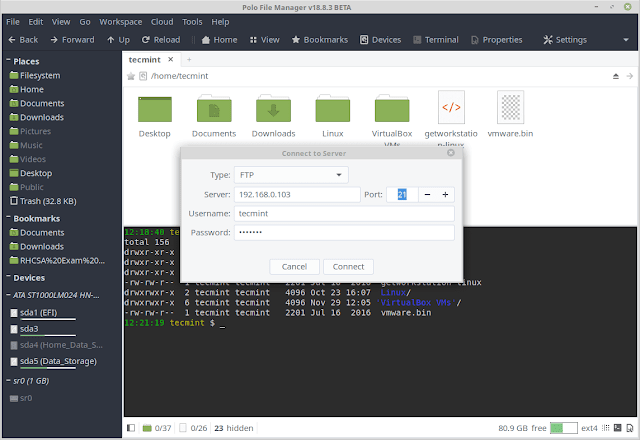Screen dimensions: 640x440
Task: Select the Downloads folder in file view
Action: (273, 109)
